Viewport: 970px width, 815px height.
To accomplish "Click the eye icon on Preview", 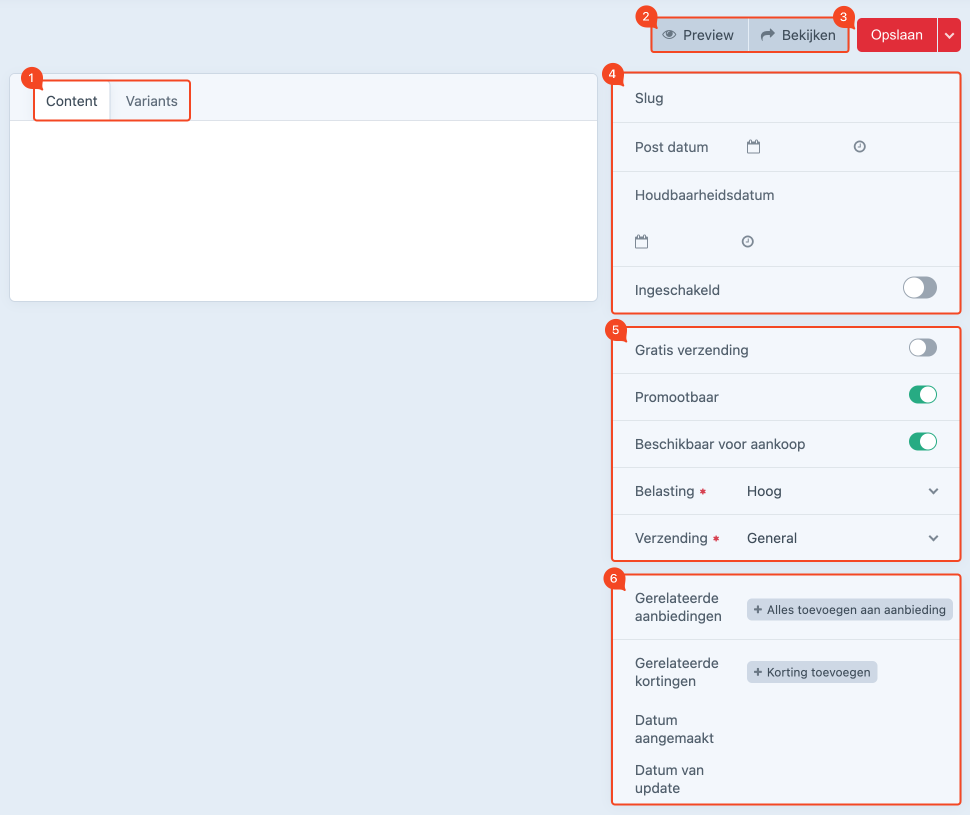I will [670, 35].
